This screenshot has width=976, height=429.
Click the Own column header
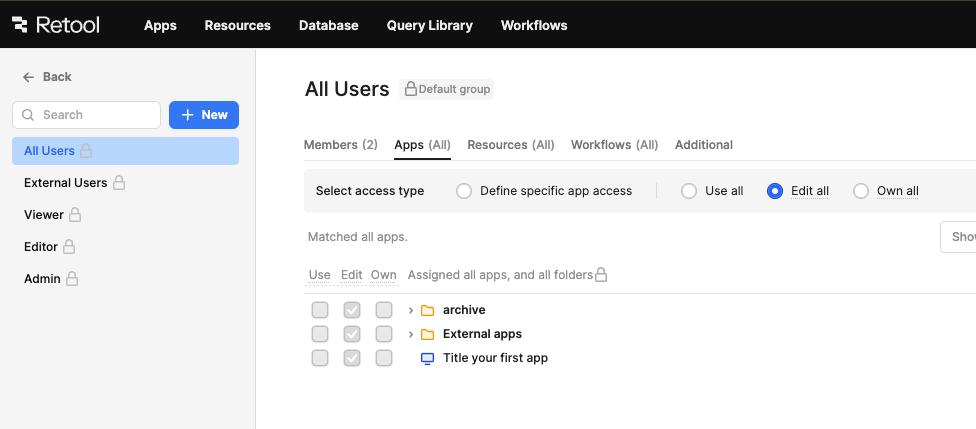click(384, 275)
